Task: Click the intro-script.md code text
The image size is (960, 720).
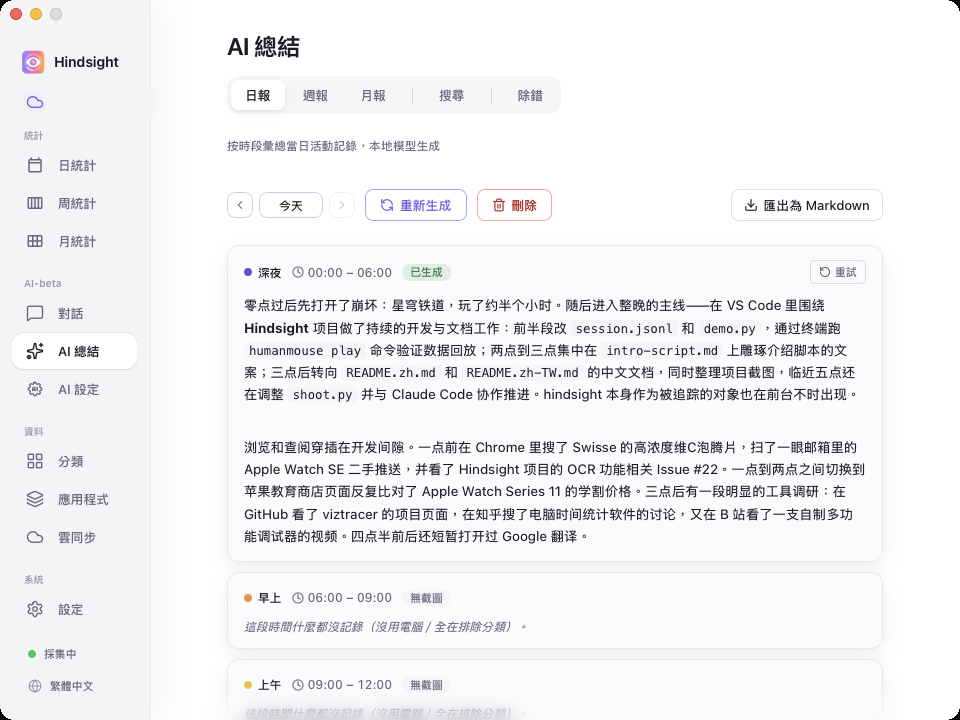Action: tap(661, 351)
